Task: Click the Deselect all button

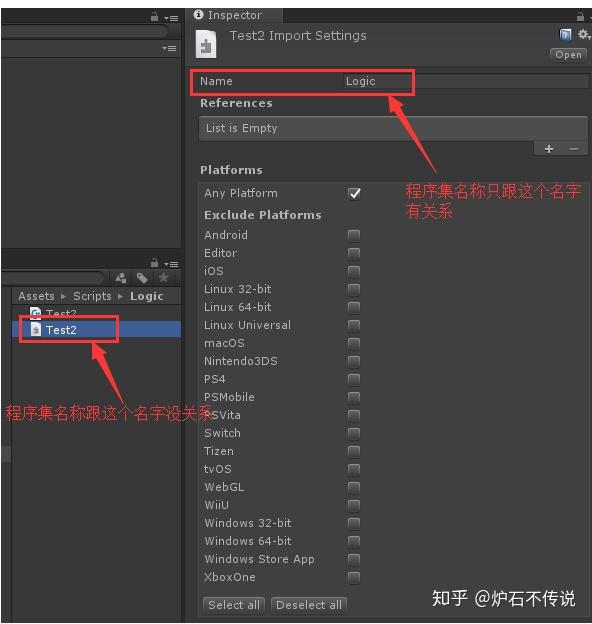Action: click(309, 605)
